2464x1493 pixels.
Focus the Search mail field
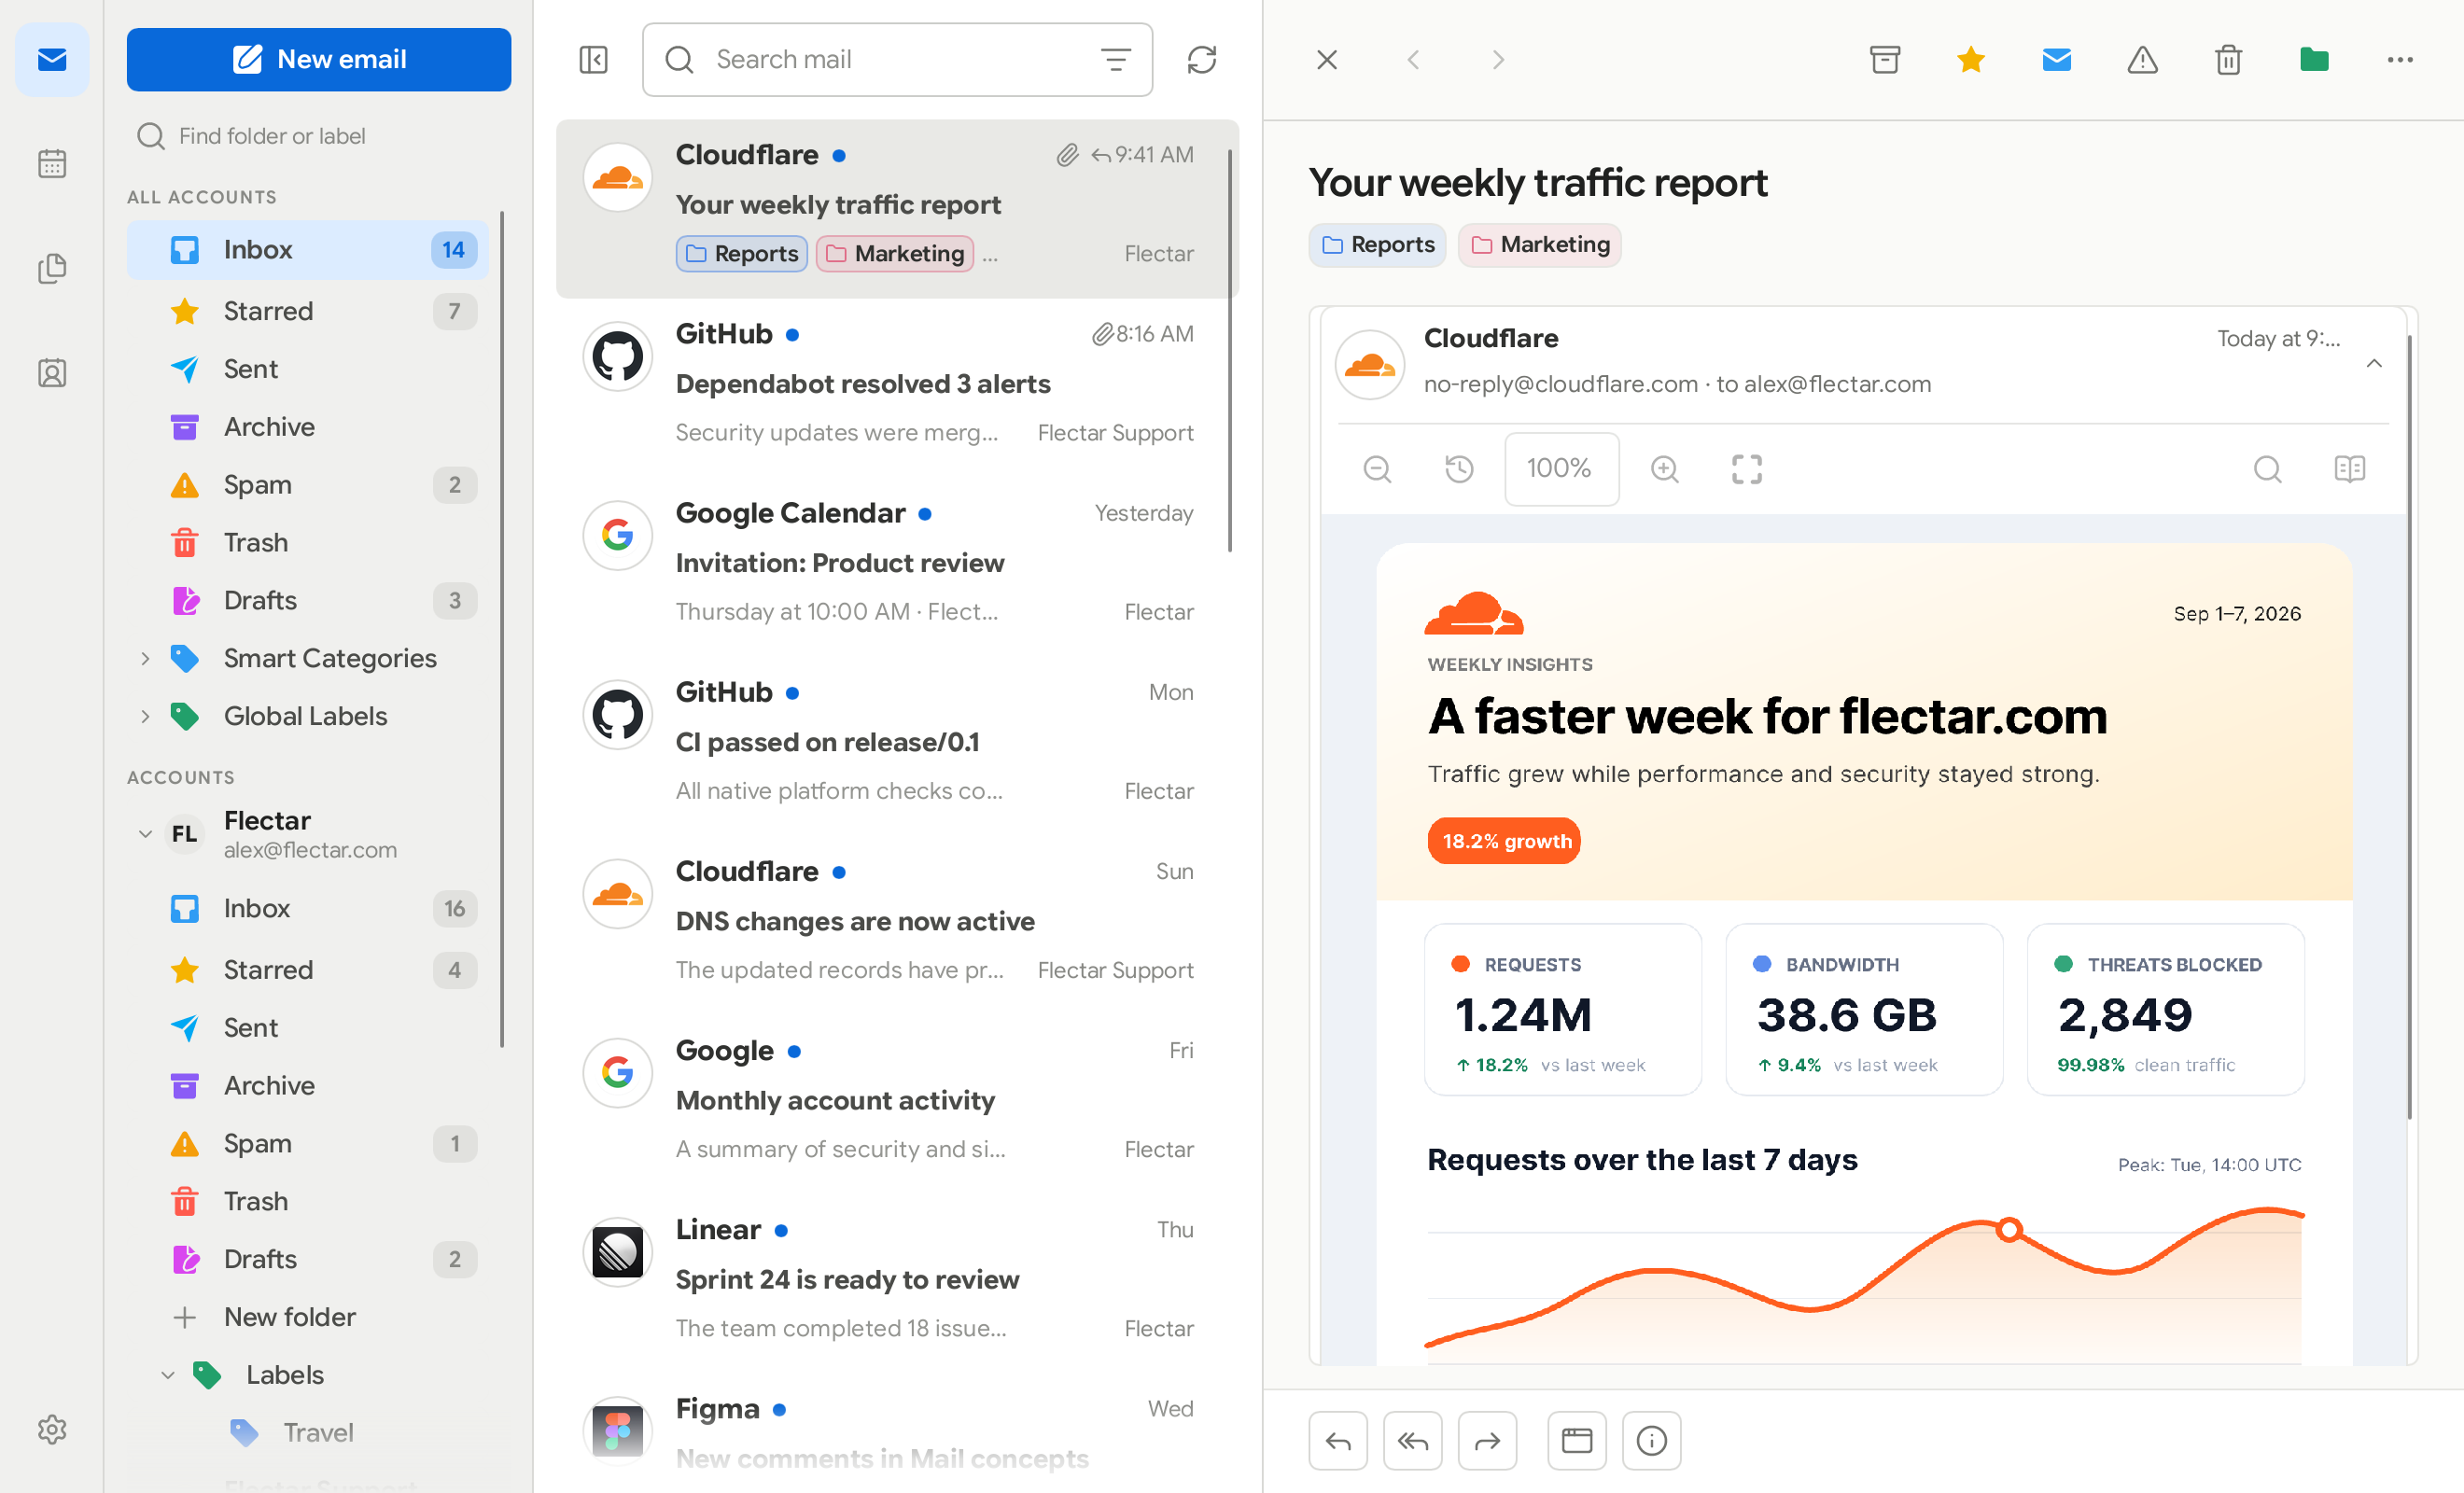pyautogui.click(x=897, y=60)
